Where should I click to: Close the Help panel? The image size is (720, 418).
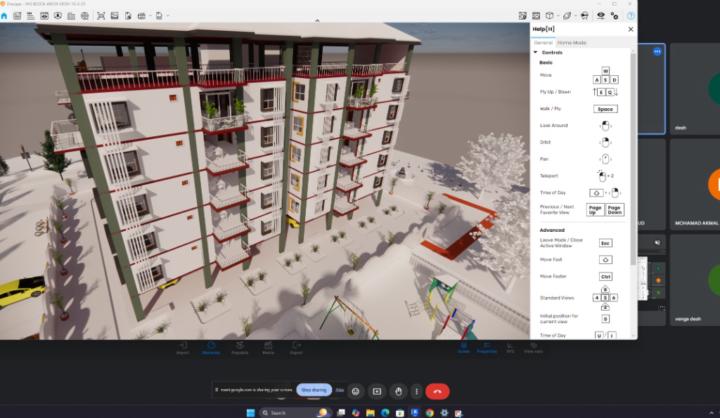point(630,29)
